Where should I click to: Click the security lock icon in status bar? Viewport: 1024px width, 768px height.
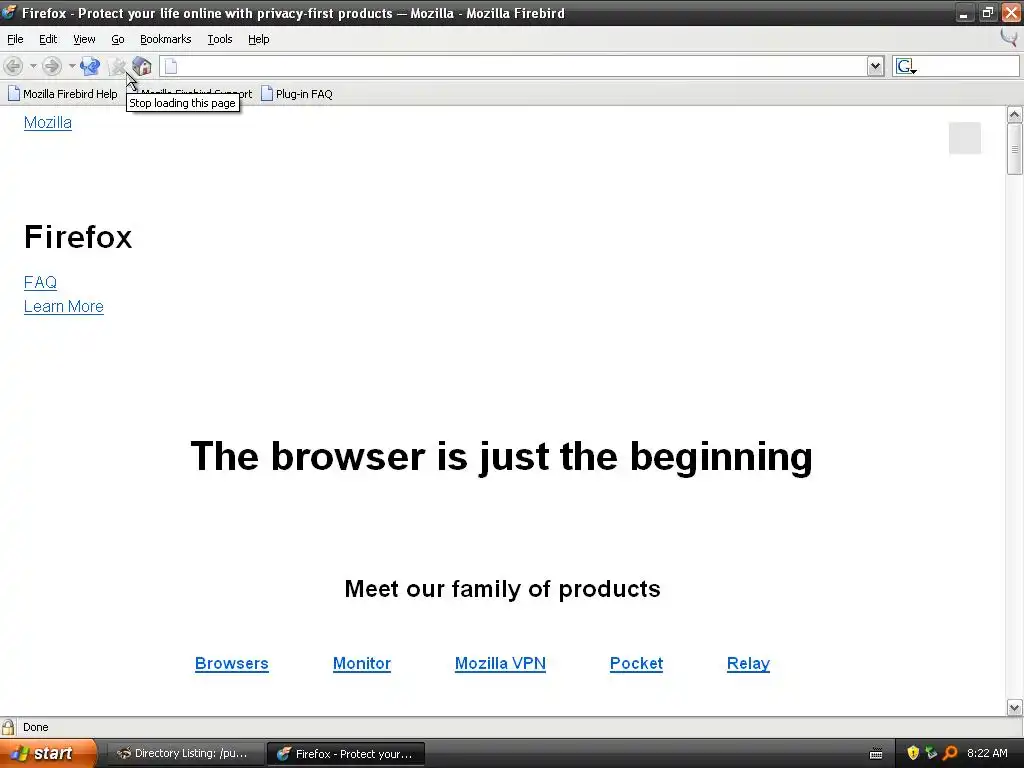(x=8, y=728)
